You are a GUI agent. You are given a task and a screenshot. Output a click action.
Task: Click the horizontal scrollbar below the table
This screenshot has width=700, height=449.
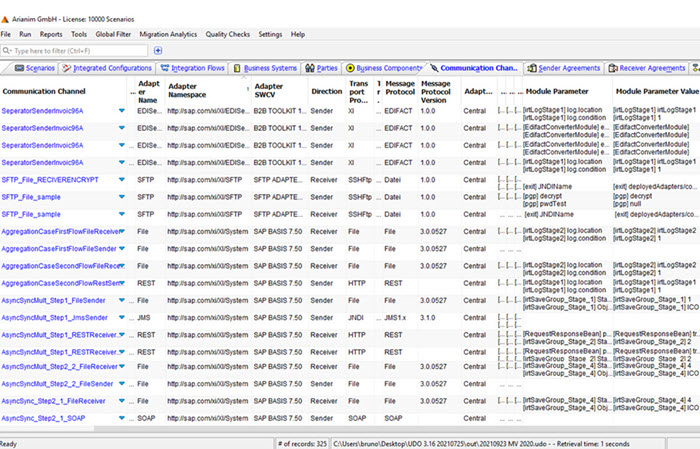click(x=47, y=428)
